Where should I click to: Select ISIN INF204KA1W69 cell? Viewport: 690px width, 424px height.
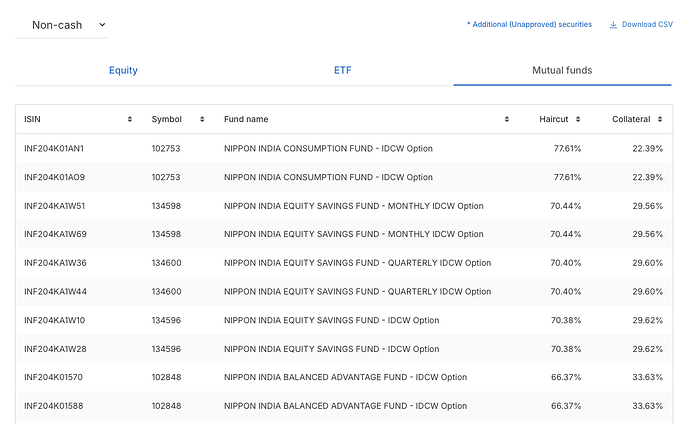click(55, 234)
